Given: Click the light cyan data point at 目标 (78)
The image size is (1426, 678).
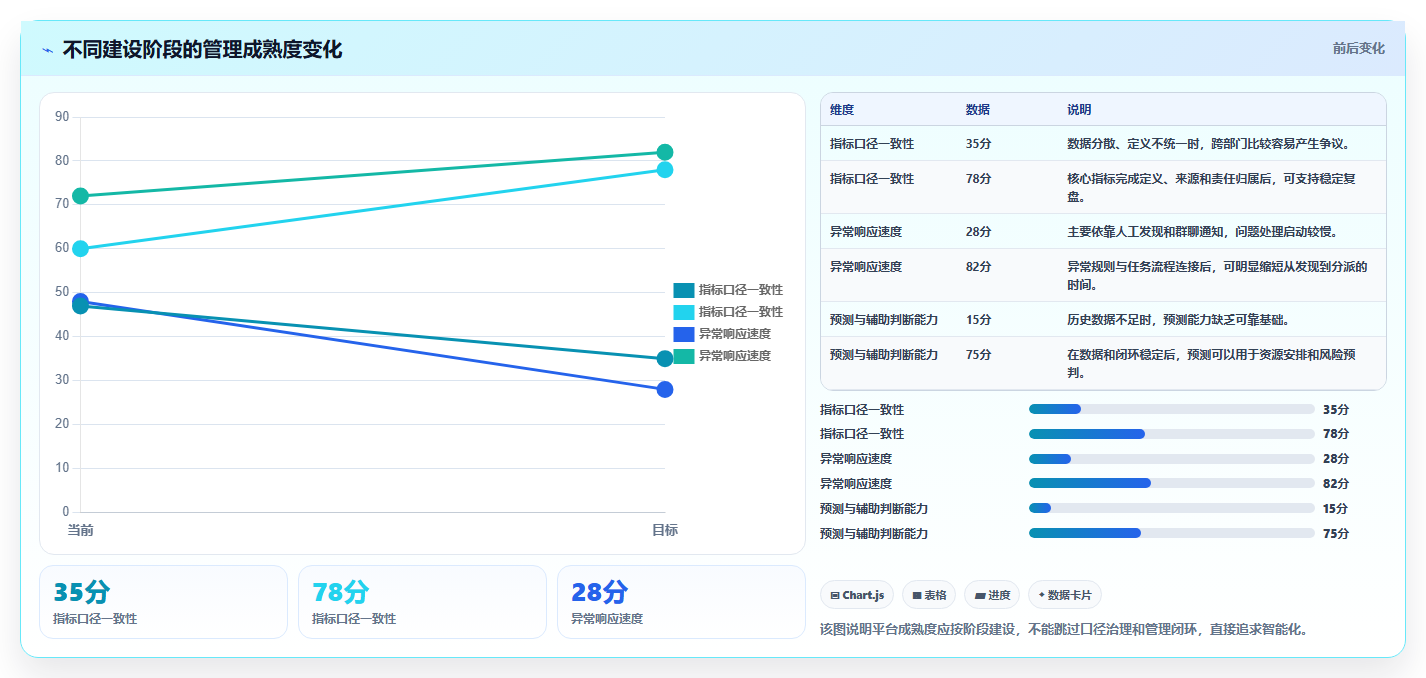Looking at the screenshot, I should tap(665, 170).
